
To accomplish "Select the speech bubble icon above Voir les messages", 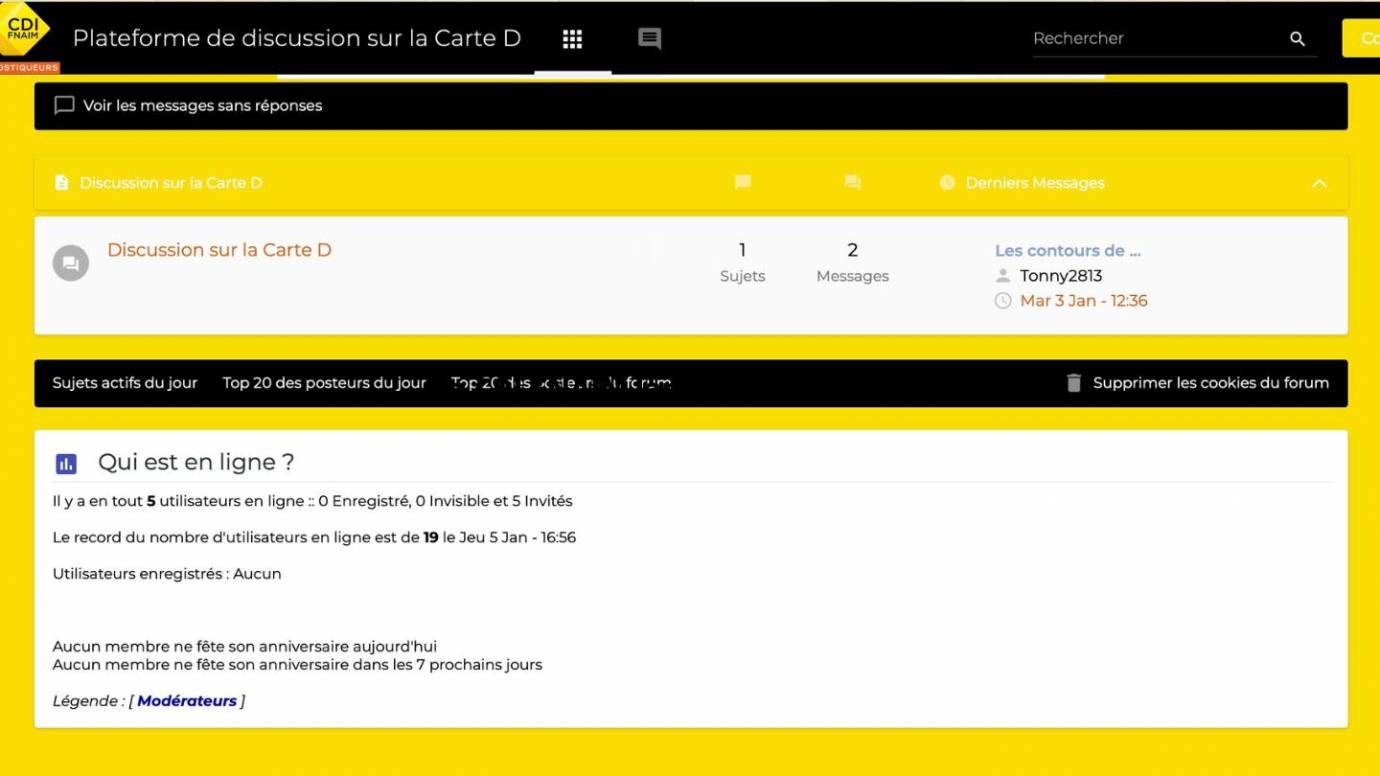I will tap(64, 105).
